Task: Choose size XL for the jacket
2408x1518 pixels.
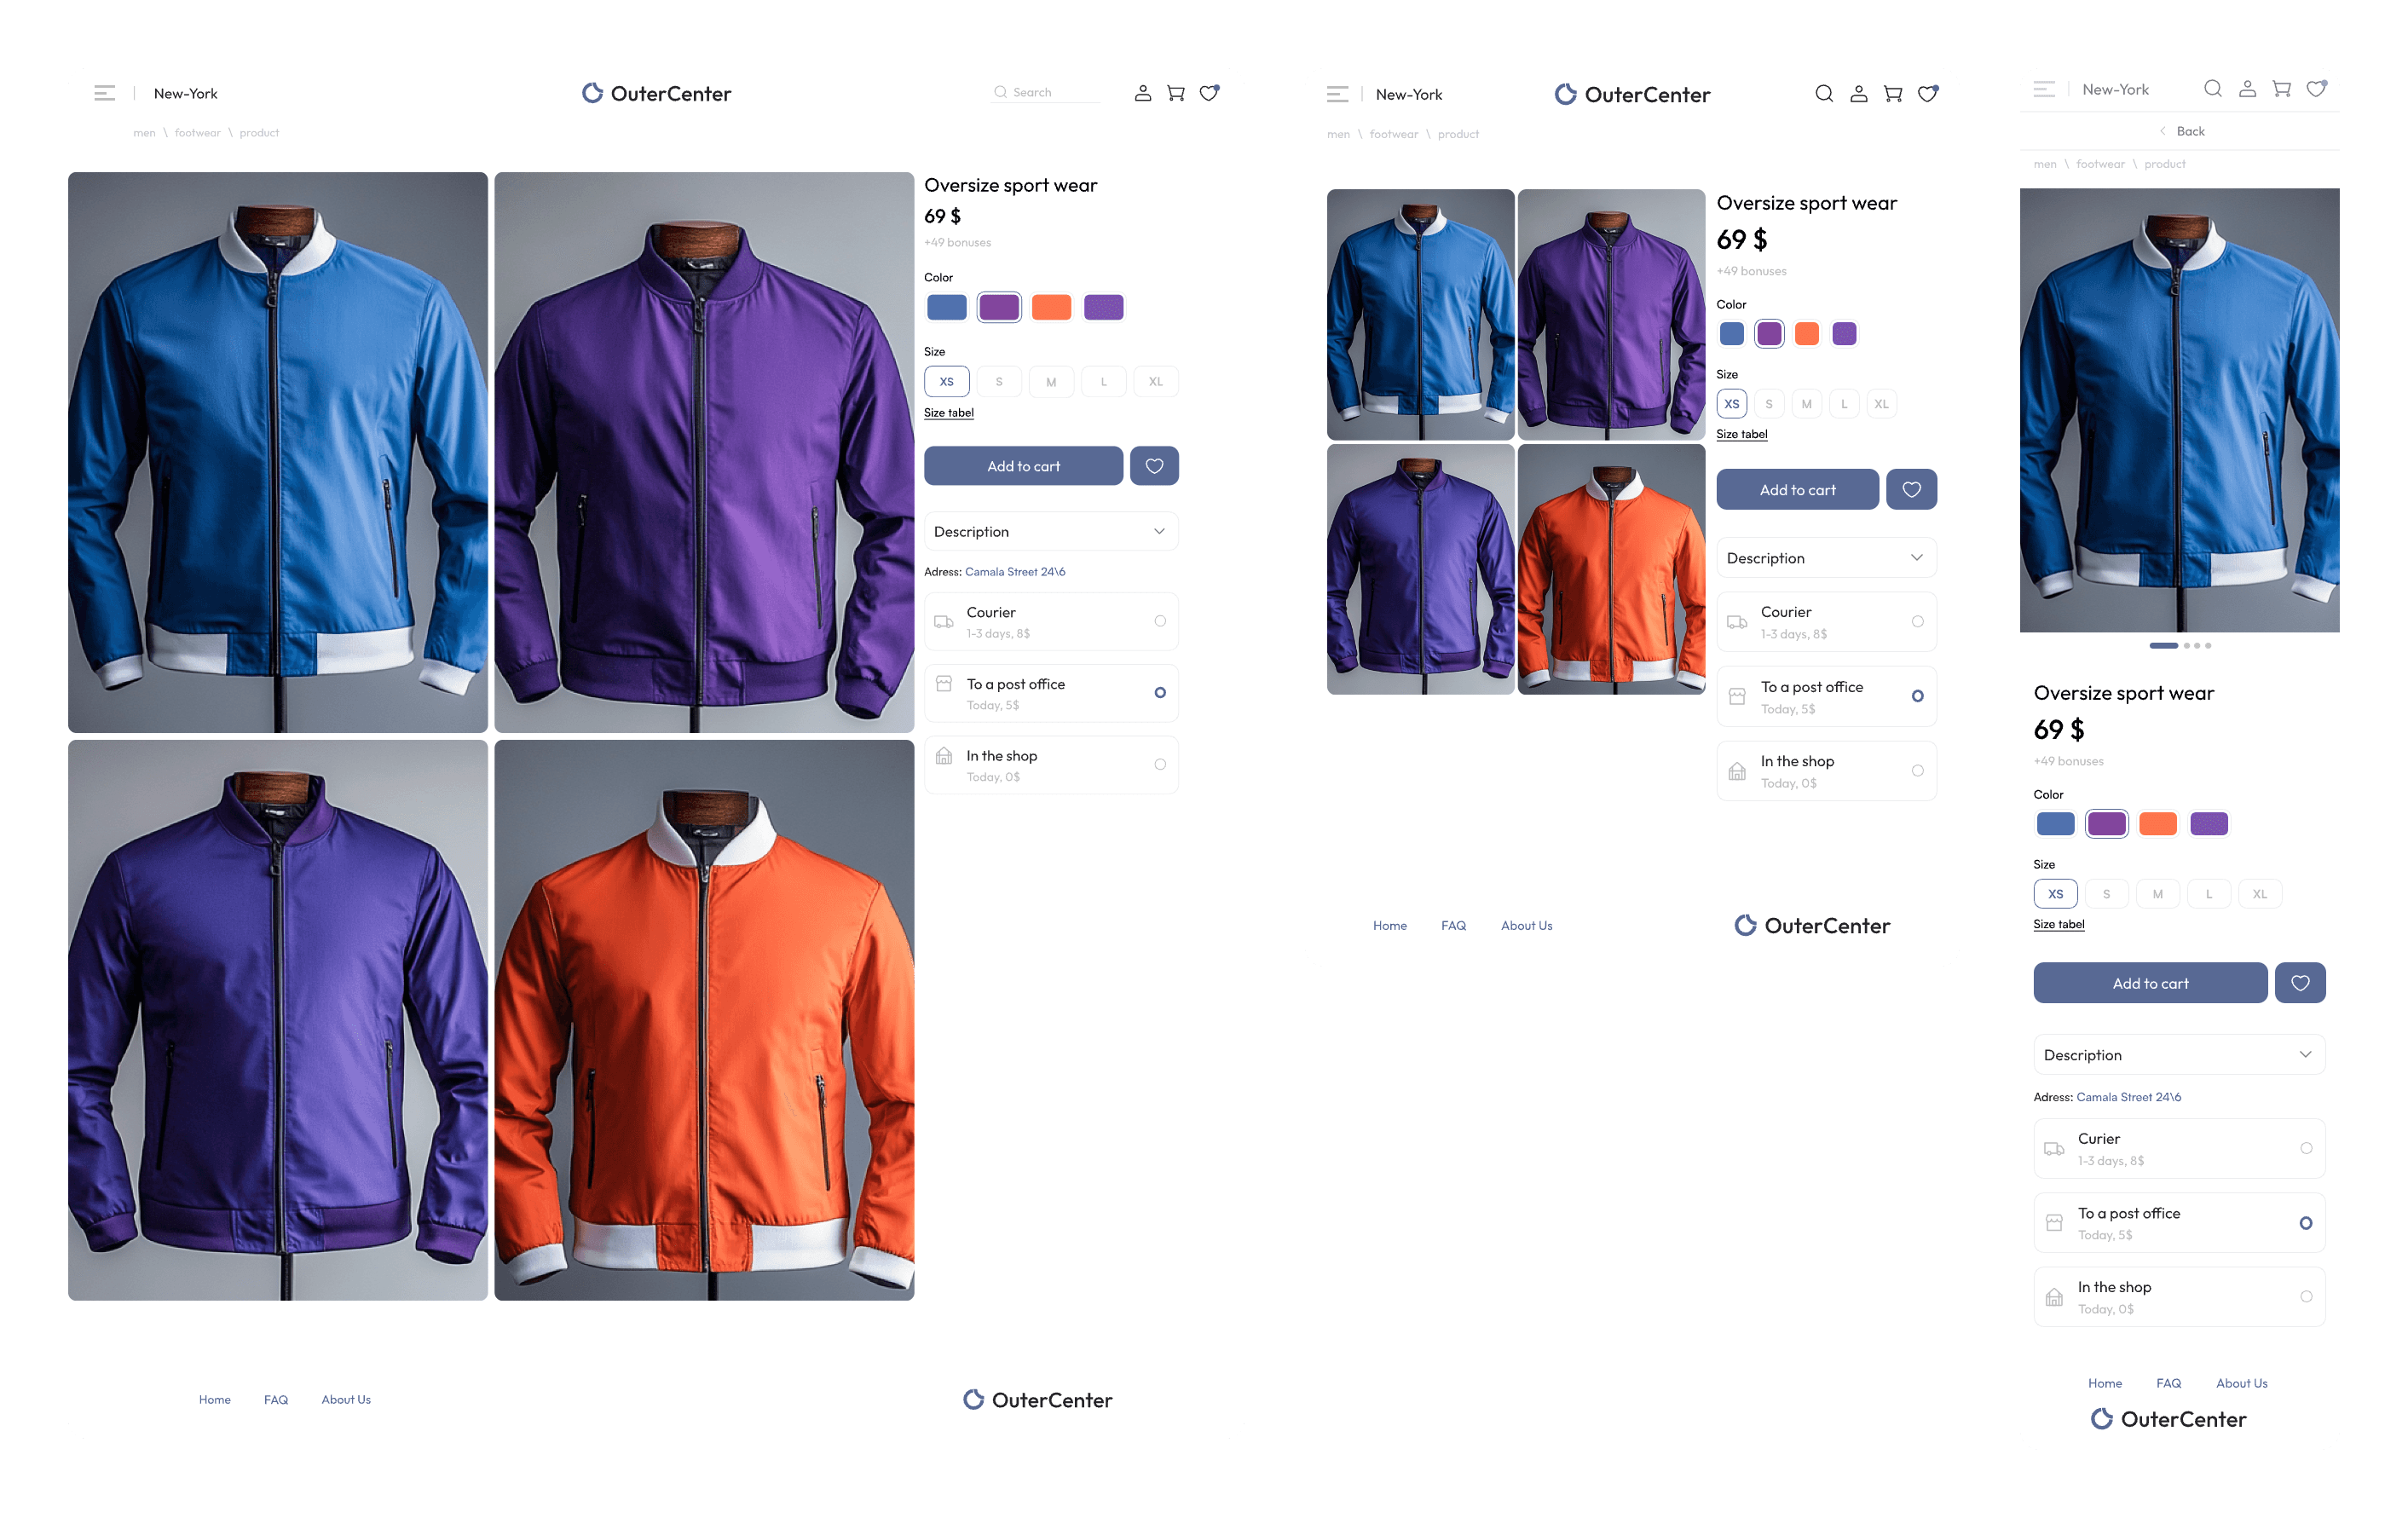Action: click(x=1156, y=381)
